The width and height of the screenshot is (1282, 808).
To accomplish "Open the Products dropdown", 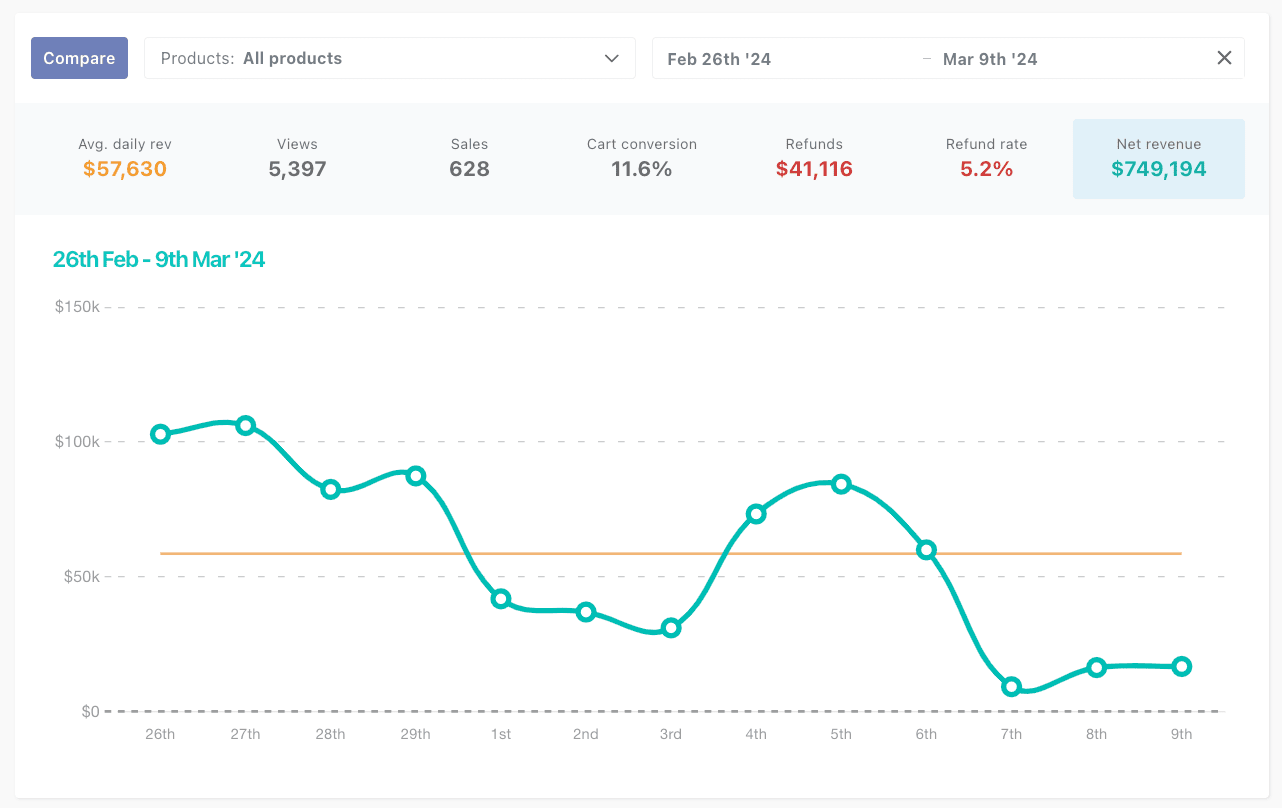I will coord(390,58).
